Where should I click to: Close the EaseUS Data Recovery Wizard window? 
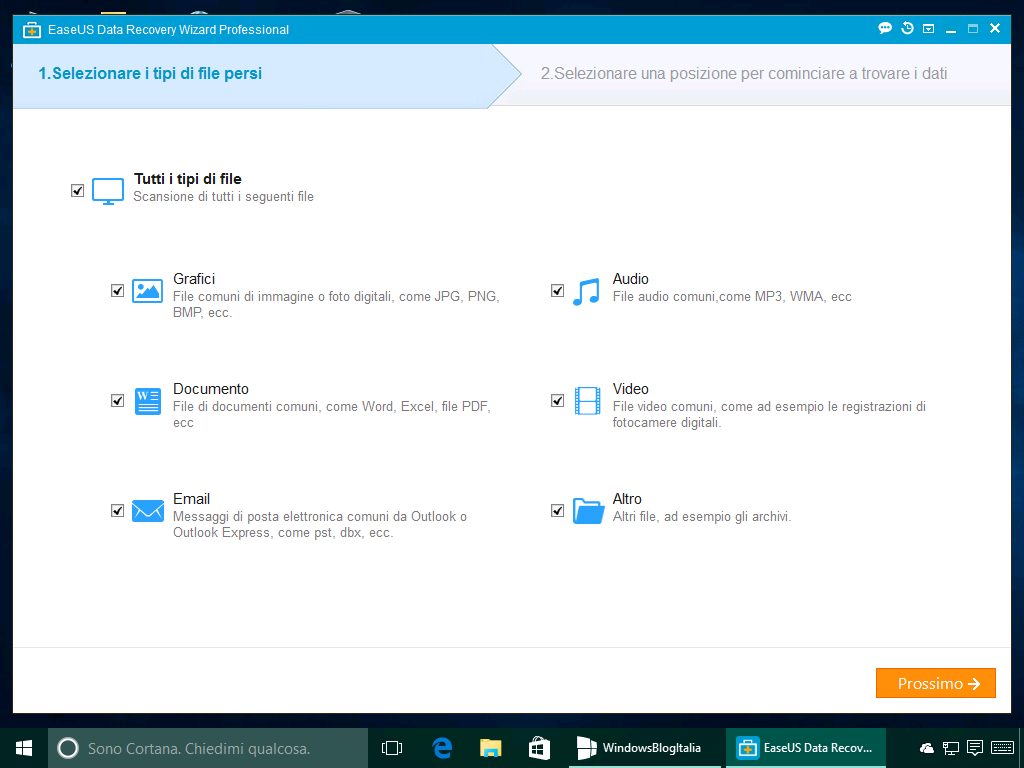tap(995, 28)
